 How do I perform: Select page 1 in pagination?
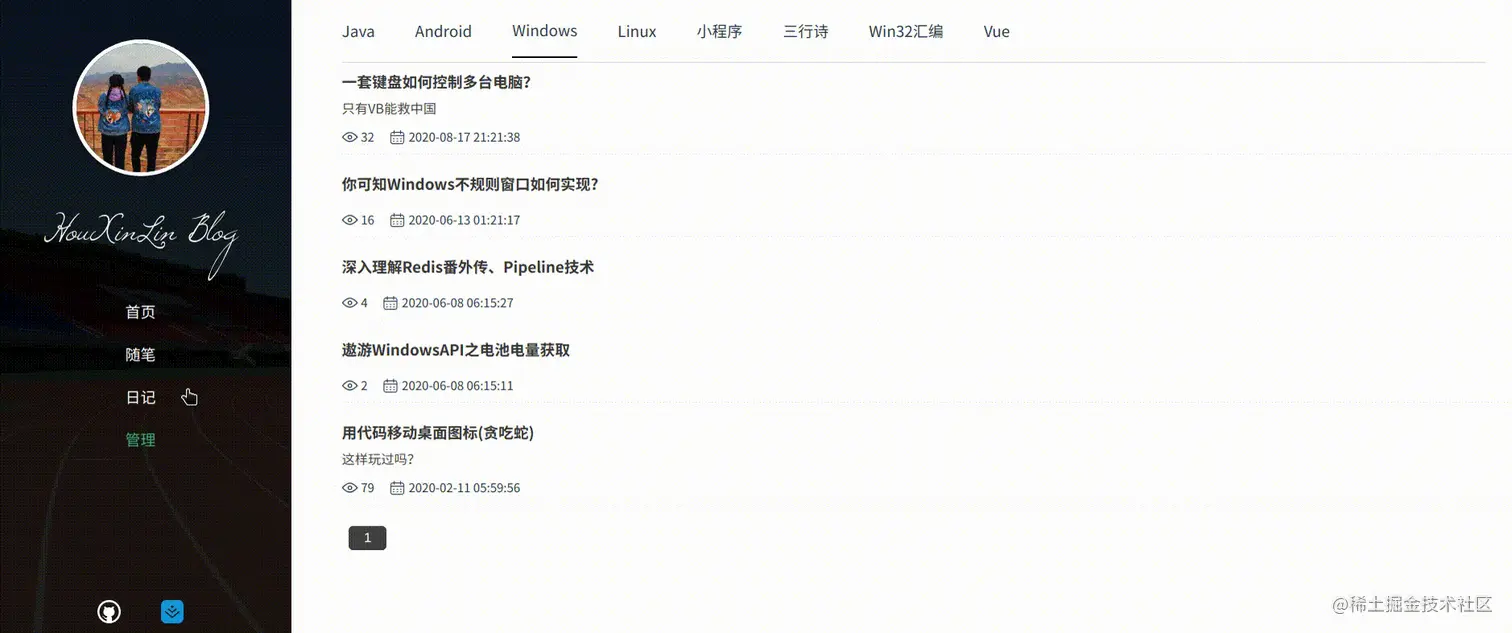(x=367, y=537)
